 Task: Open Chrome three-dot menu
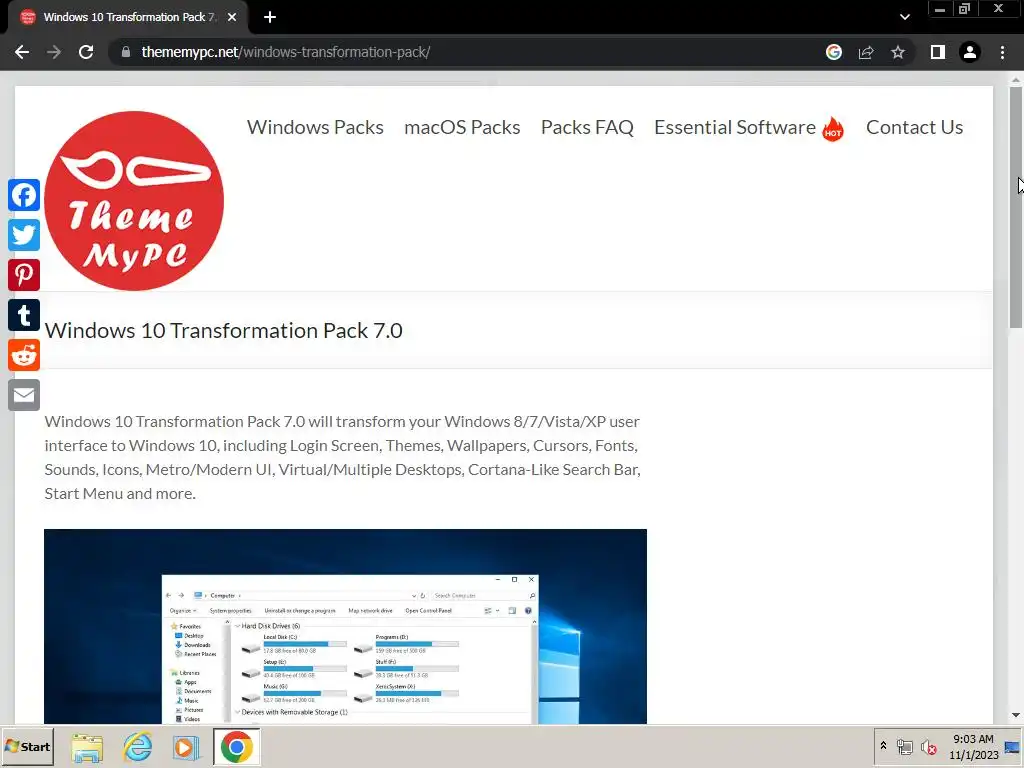click(1002, 52)
